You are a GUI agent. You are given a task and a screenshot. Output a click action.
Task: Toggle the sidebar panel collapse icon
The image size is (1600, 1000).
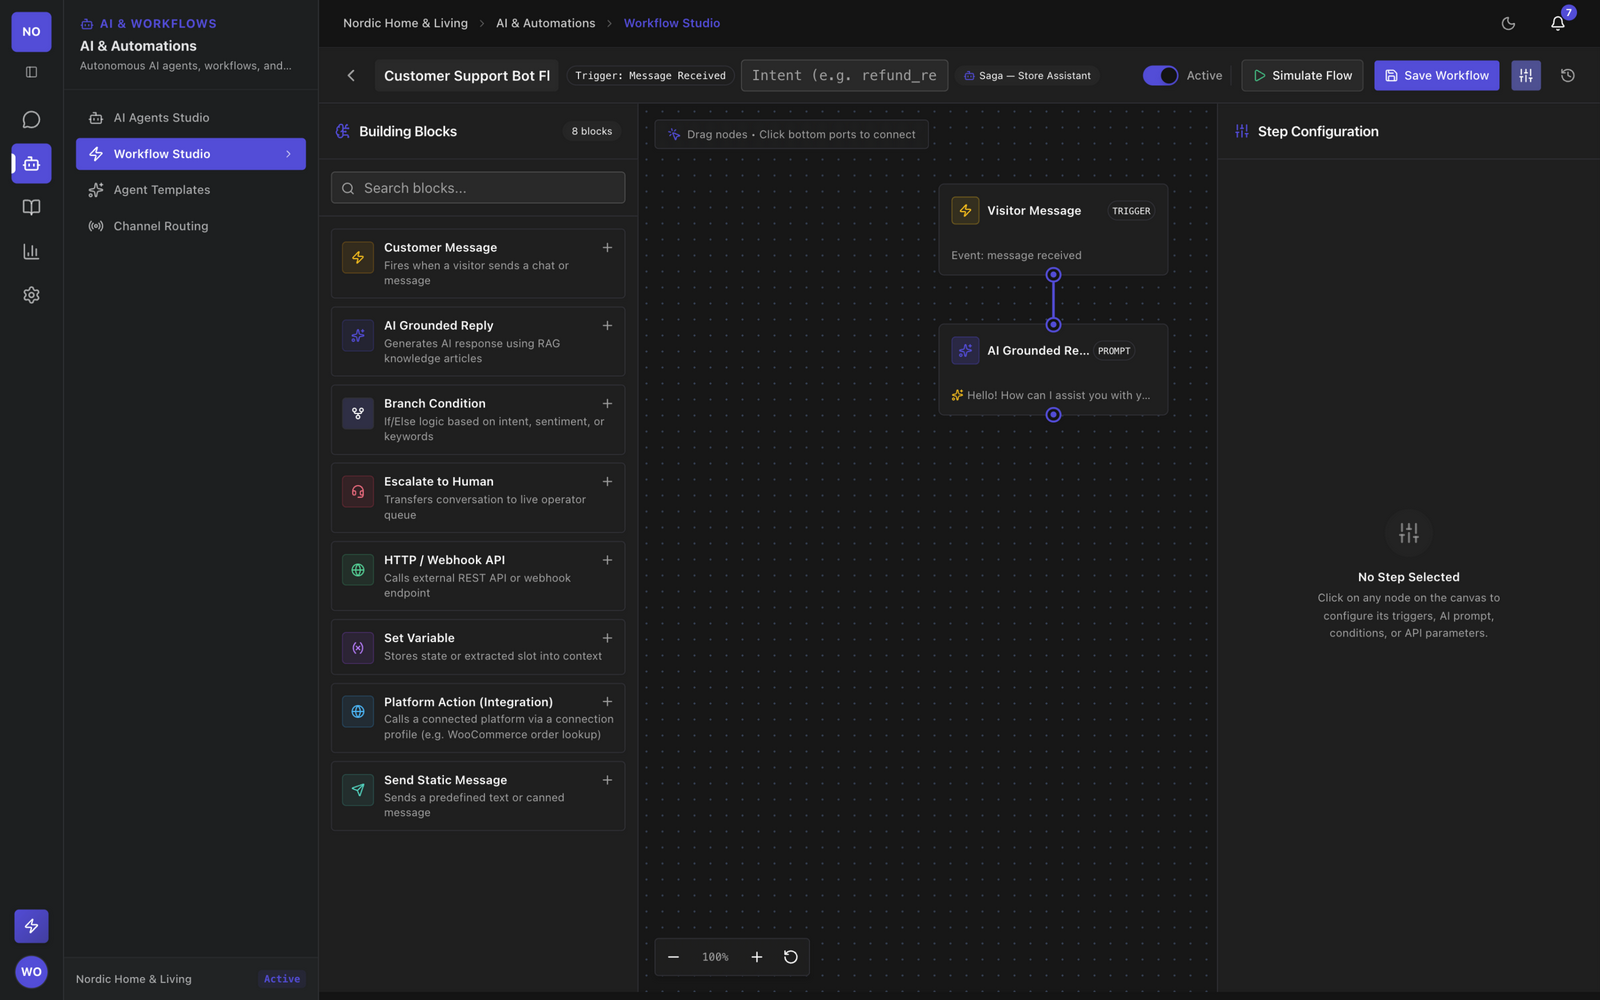pyautogui.click(x=31, y=72)
